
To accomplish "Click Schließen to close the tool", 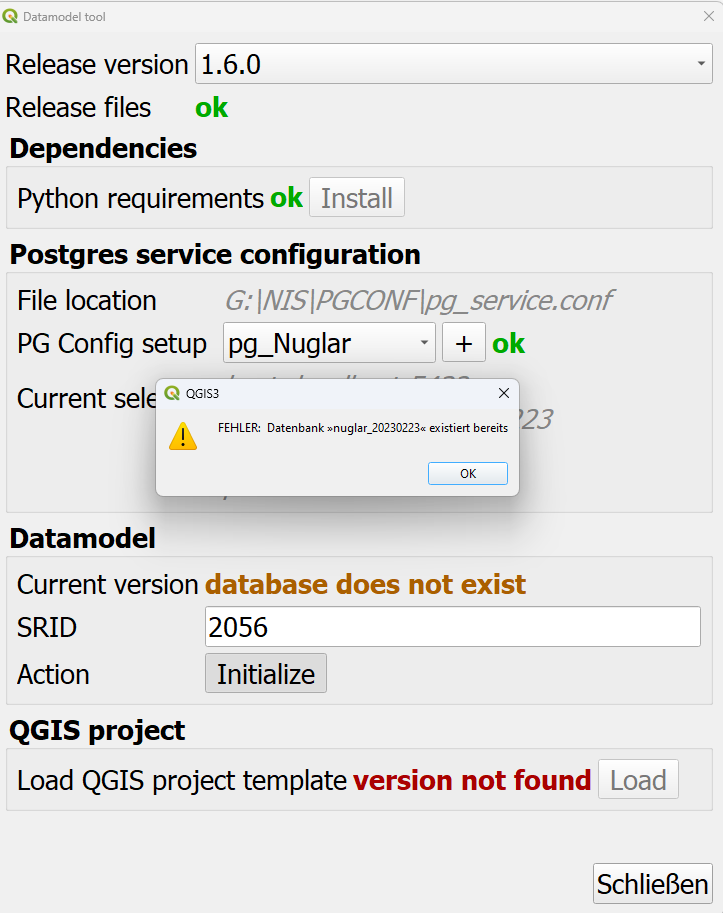I will pos(652,884).
